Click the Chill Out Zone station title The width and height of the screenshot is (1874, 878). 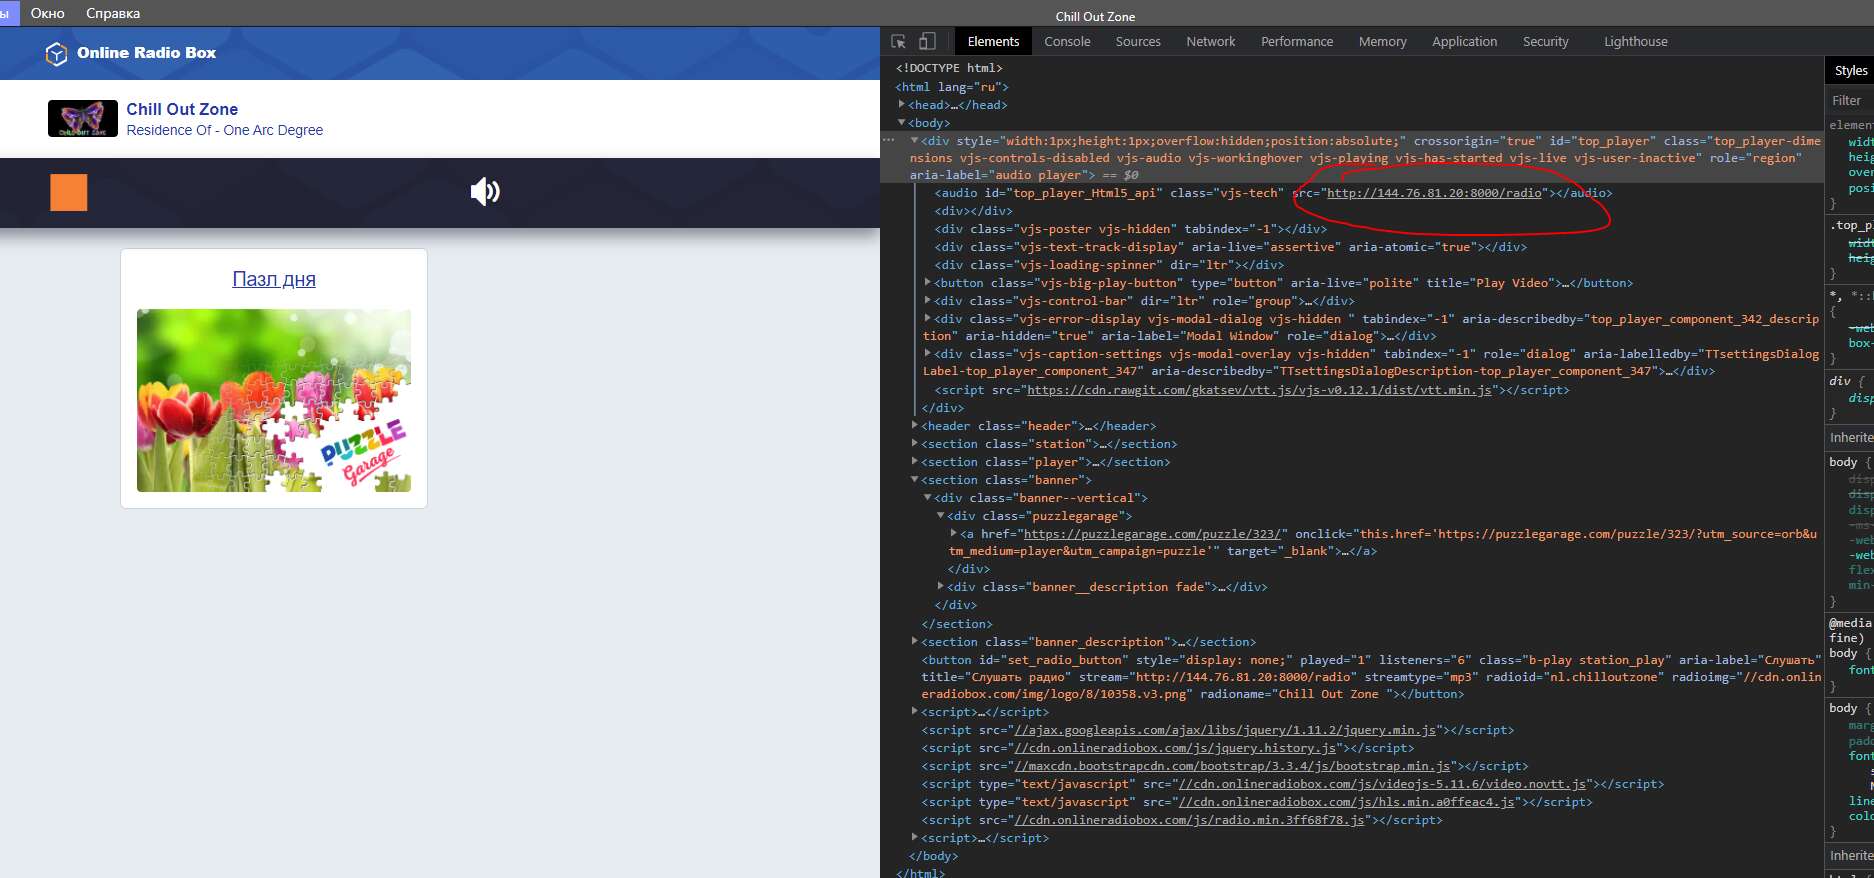(x=182, y=109)
